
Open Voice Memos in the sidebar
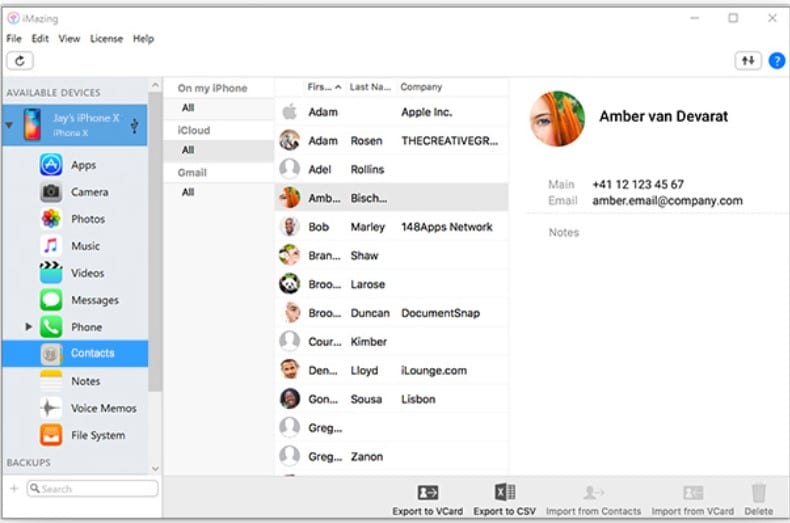click(x=103, y=408)
